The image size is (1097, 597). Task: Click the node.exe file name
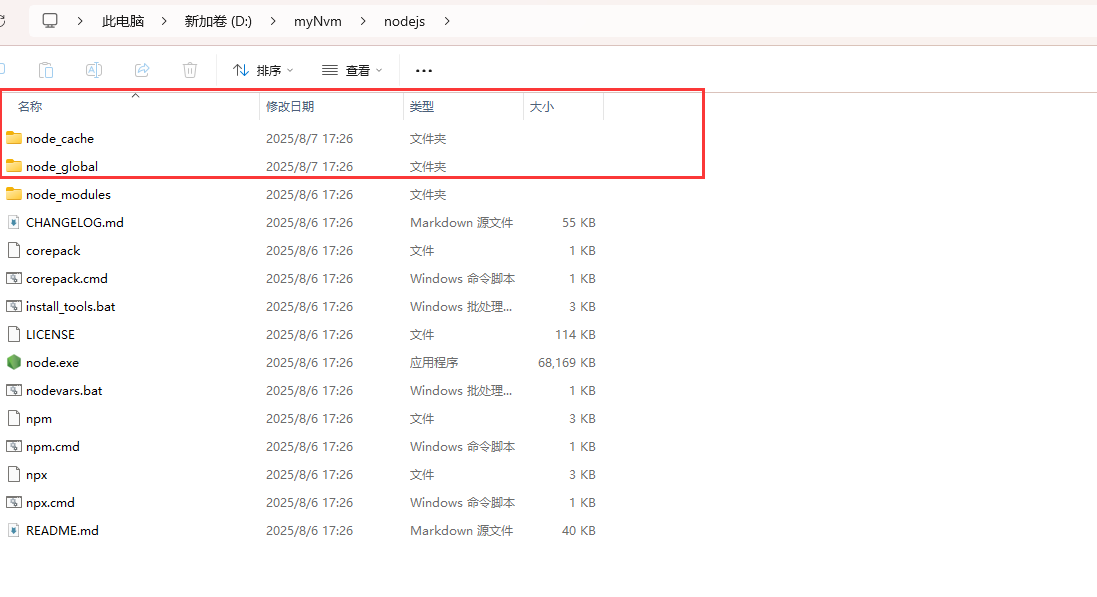coord(52,363)
